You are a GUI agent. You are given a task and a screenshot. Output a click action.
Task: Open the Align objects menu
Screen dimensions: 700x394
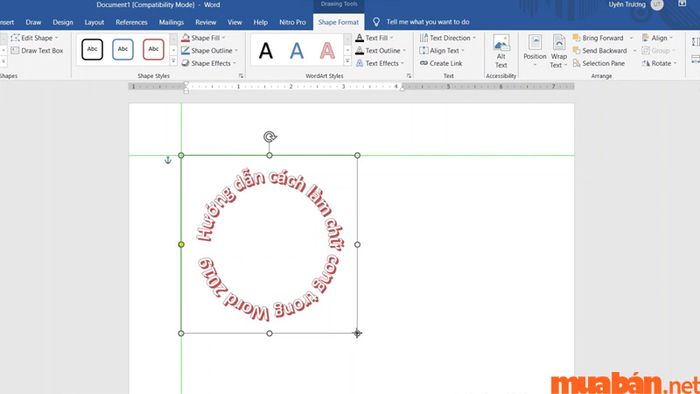click(657, 38)
